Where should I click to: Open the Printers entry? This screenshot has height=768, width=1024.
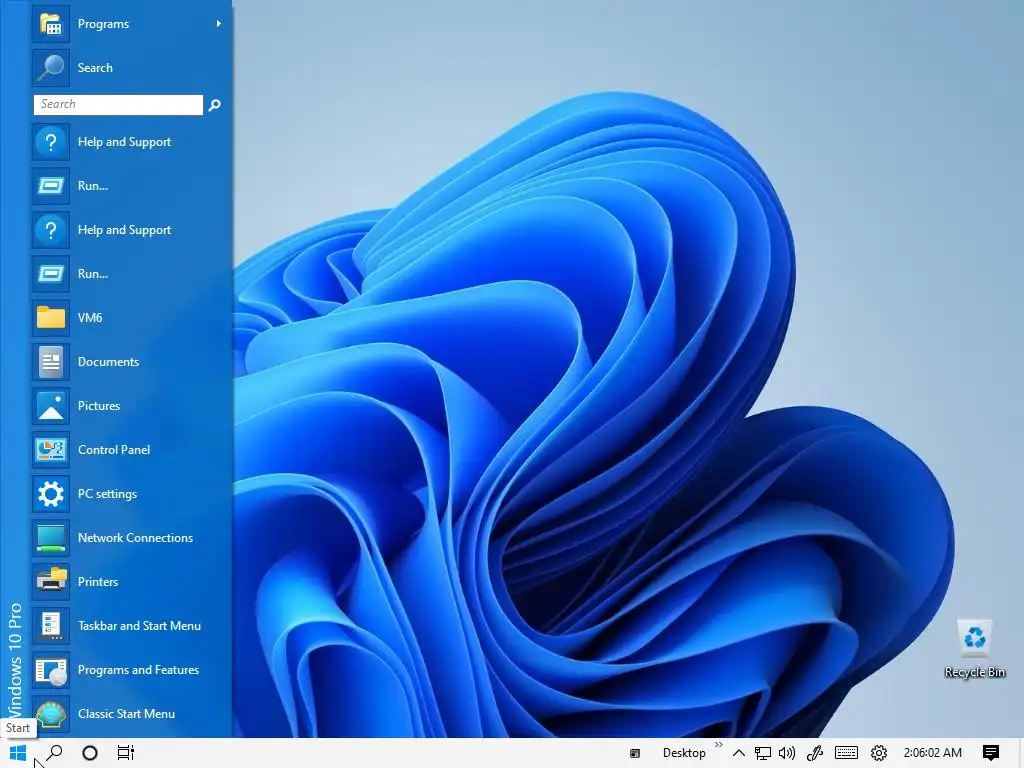coord(131,581)
